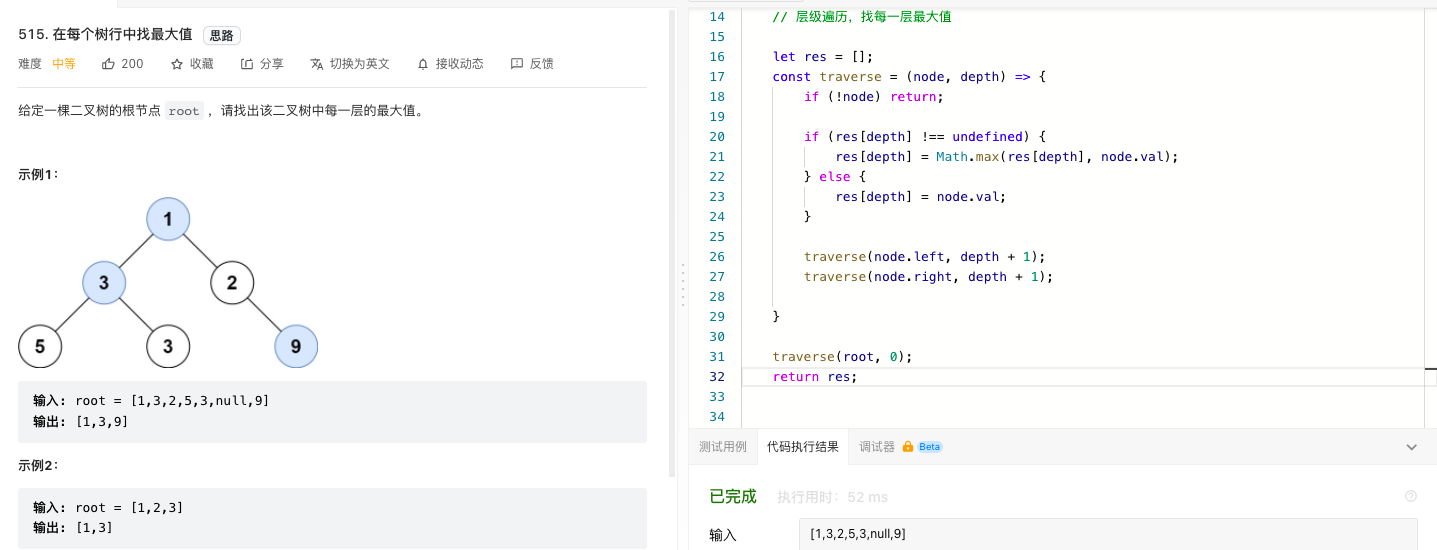Click the highlighted leaf node labeled 9
This screenshot has width=1437, height=550.
(x=296, y=347)
